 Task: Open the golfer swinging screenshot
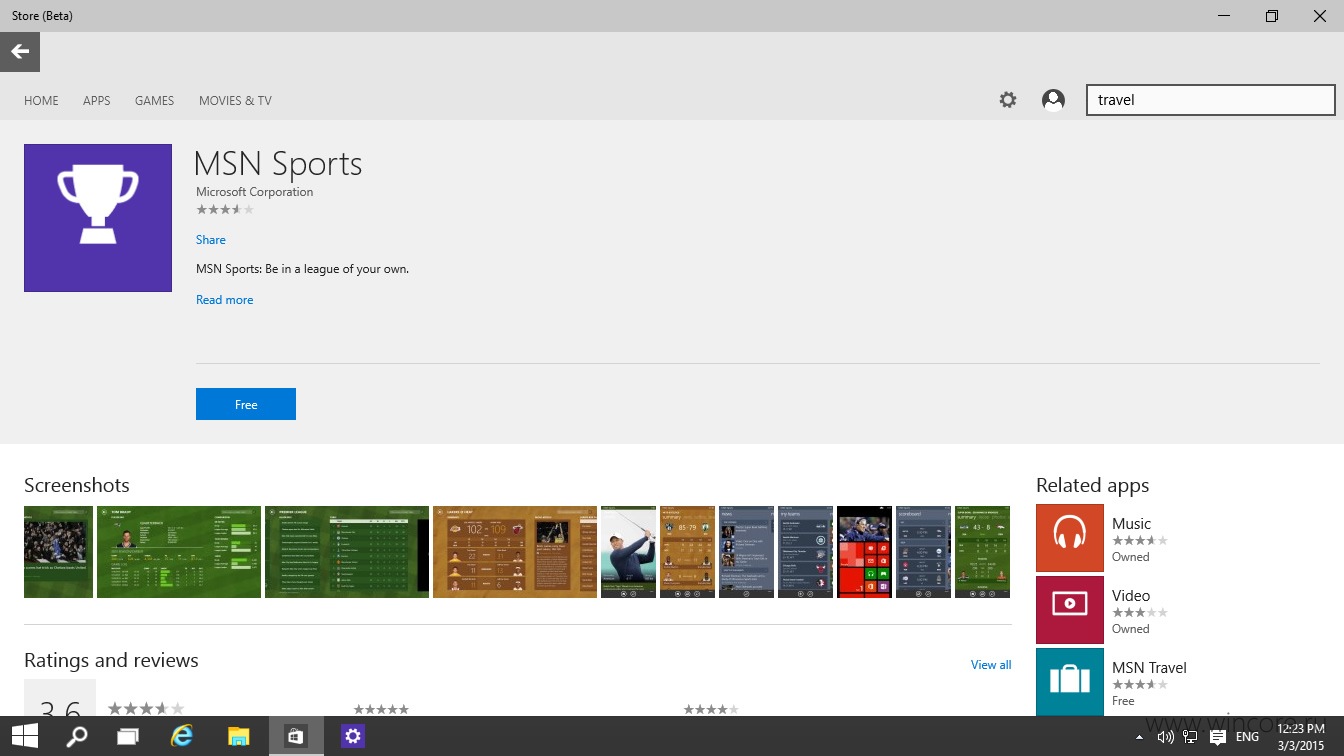pos(628,552)
